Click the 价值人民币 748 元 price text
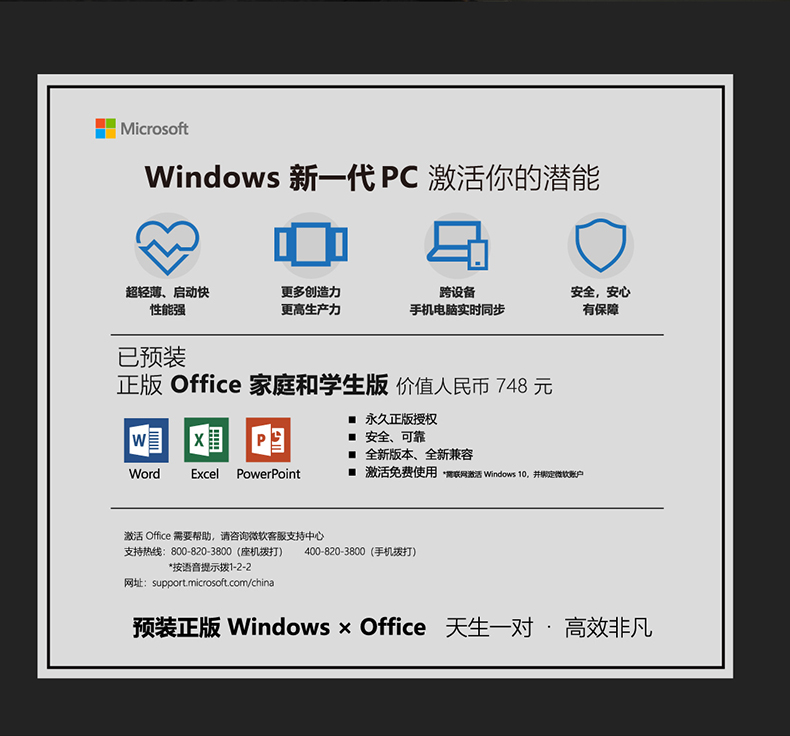Viewport: 790px width, 736px height. (474, 386)
